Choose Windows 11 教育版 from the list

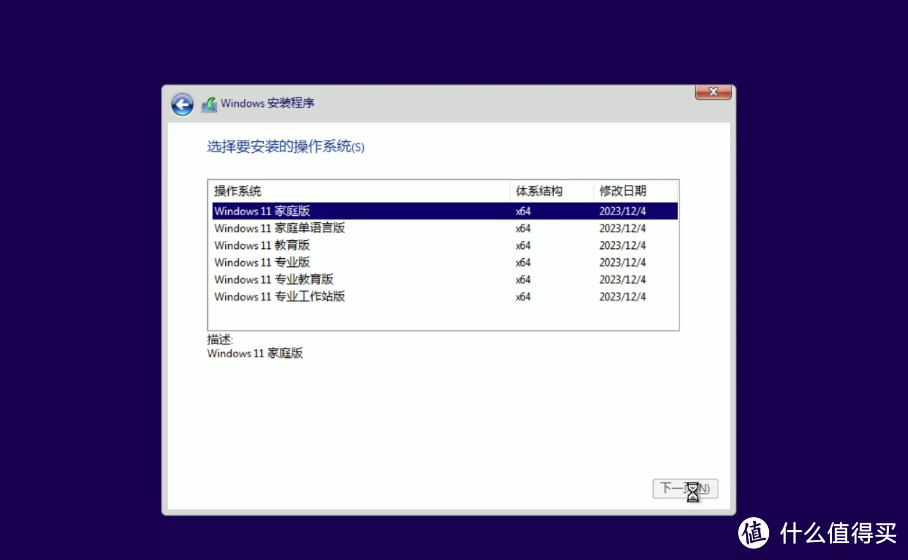point(445,245)
